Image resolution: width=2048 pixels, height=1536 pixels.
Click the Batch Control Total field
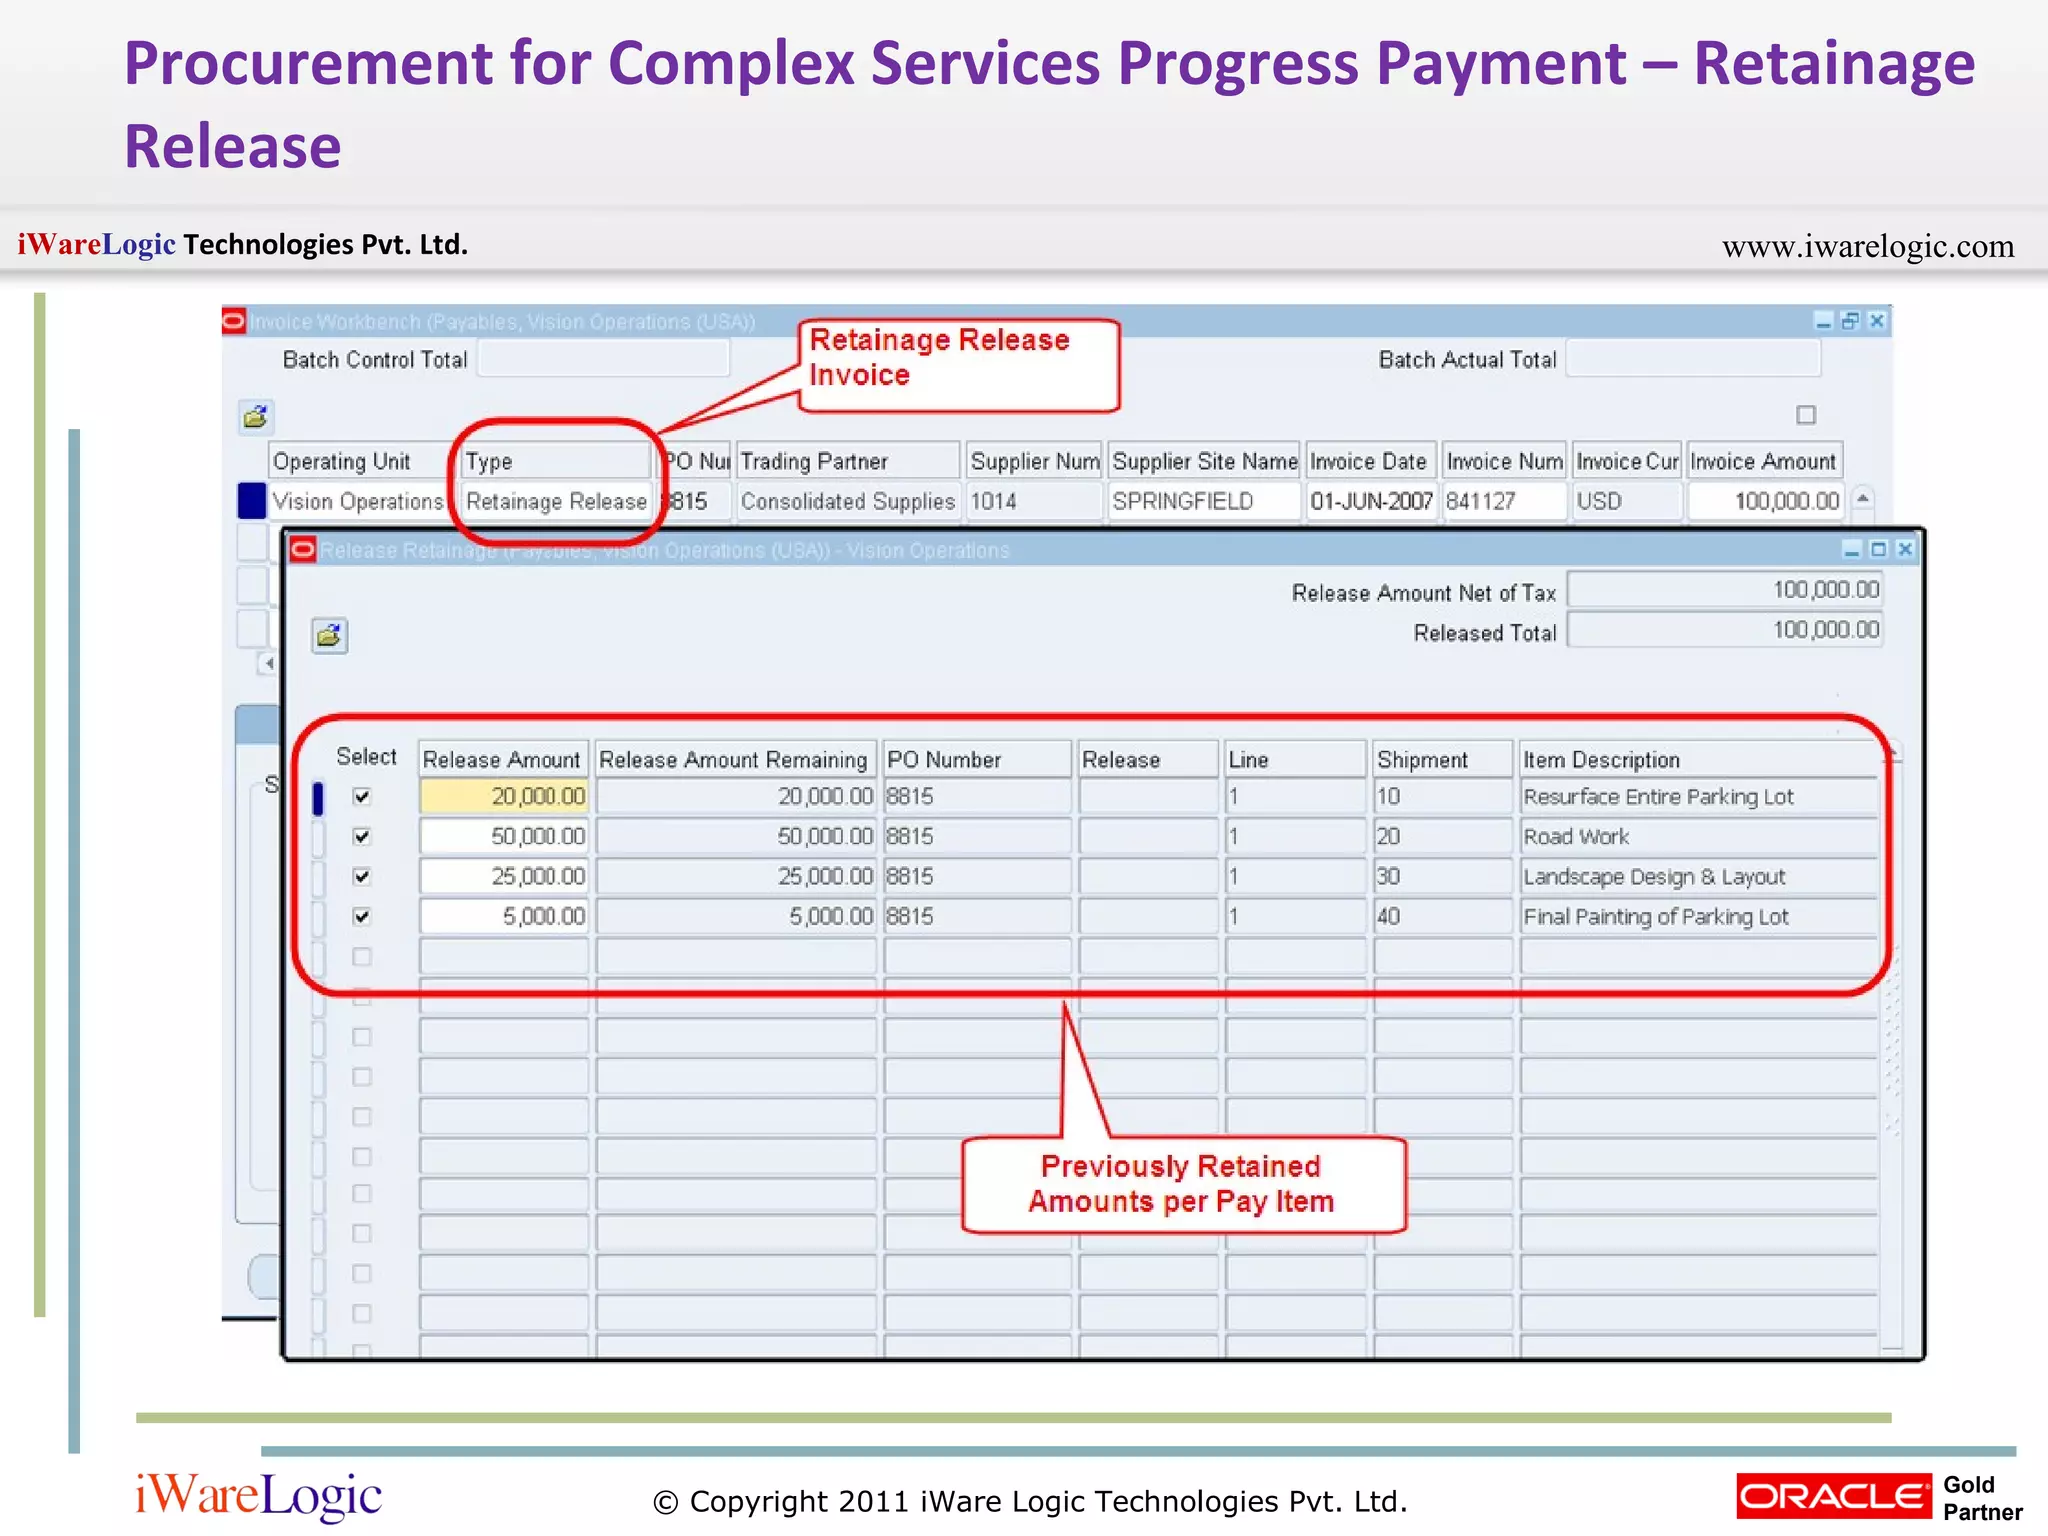(x=603, y=358)
